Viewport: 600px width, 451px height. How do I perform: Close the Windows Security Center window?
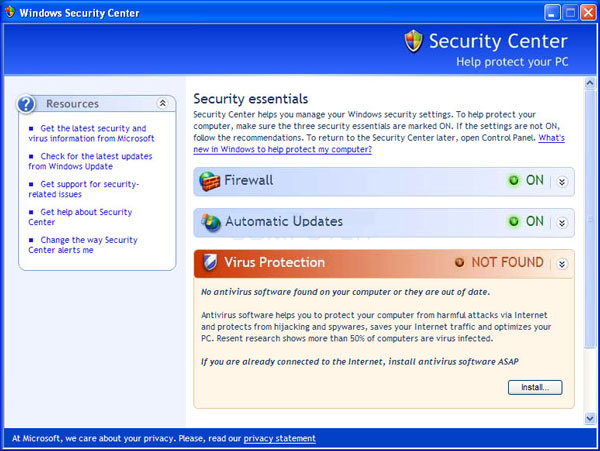point(588,13)
